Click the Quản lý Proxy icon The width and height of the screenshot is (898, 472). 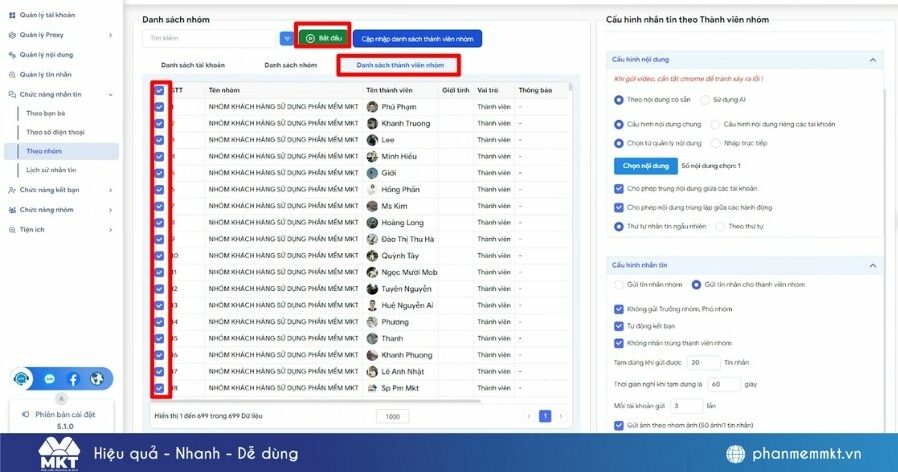pyautogui.click(x=12, y=35)
